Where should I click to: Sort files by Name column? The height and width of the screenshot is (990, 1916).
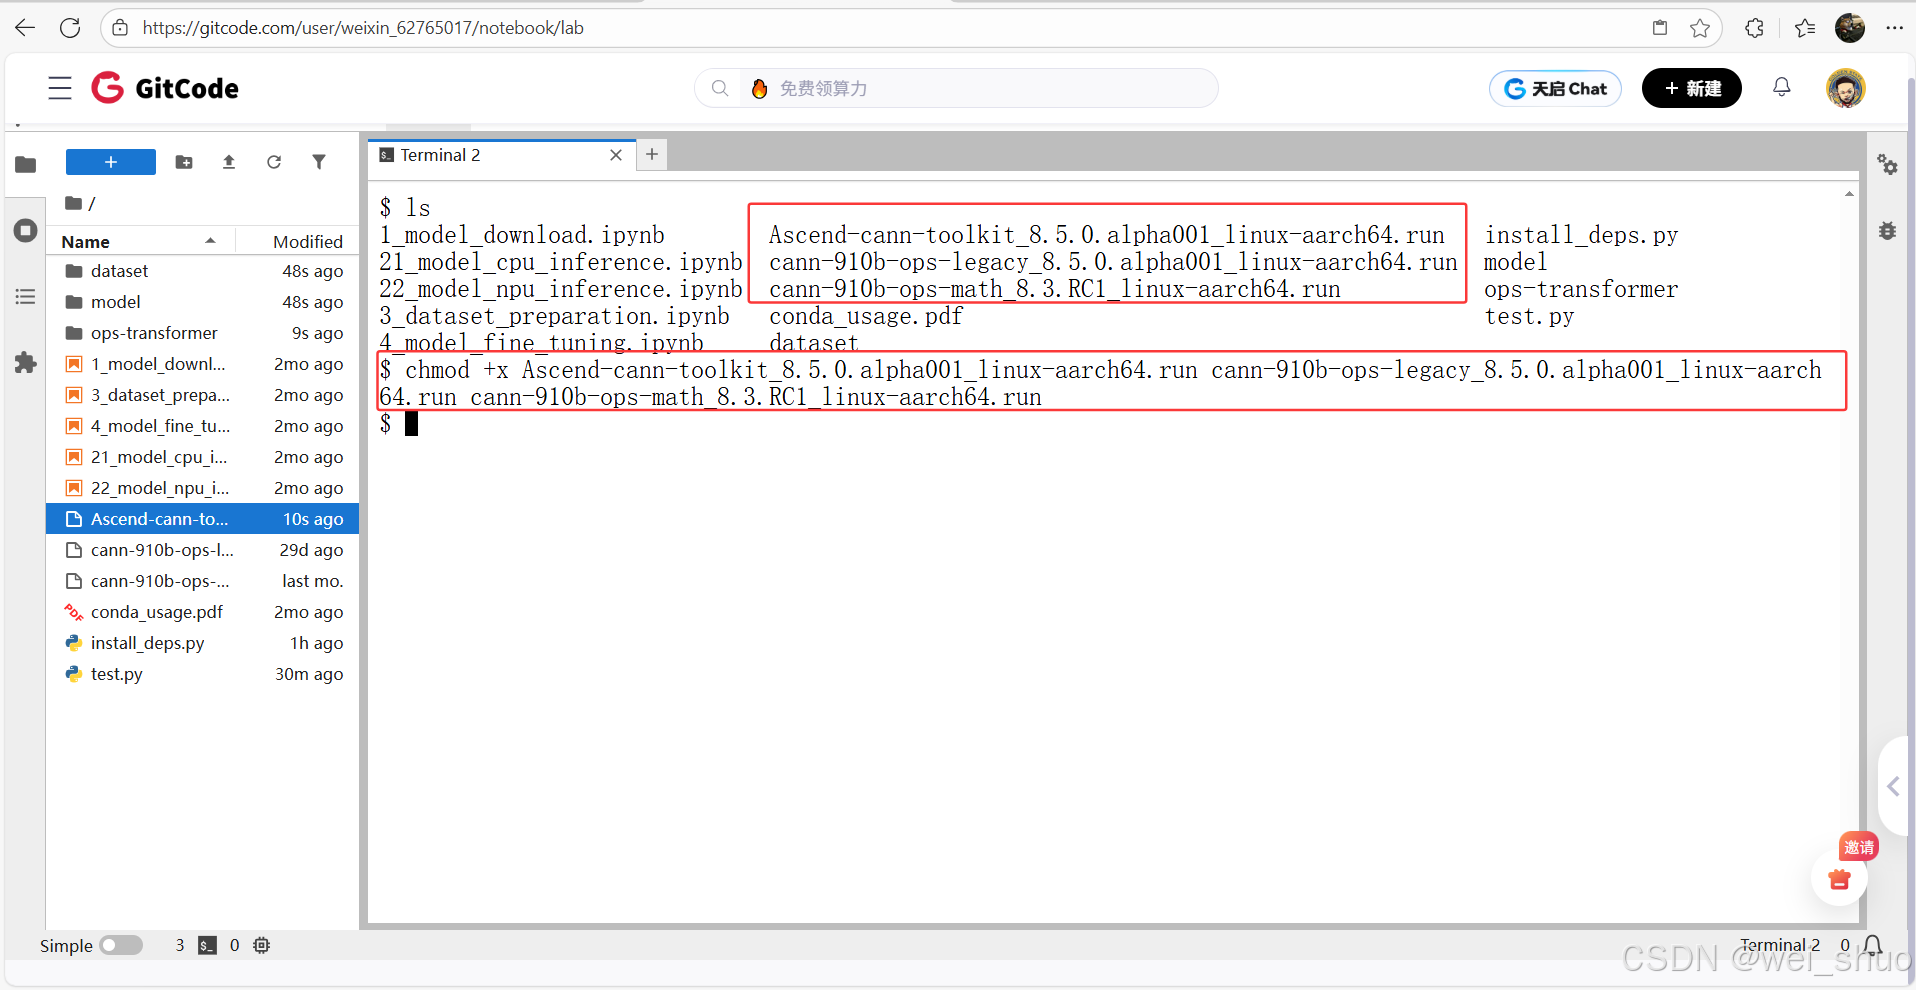tap(140, 241)
